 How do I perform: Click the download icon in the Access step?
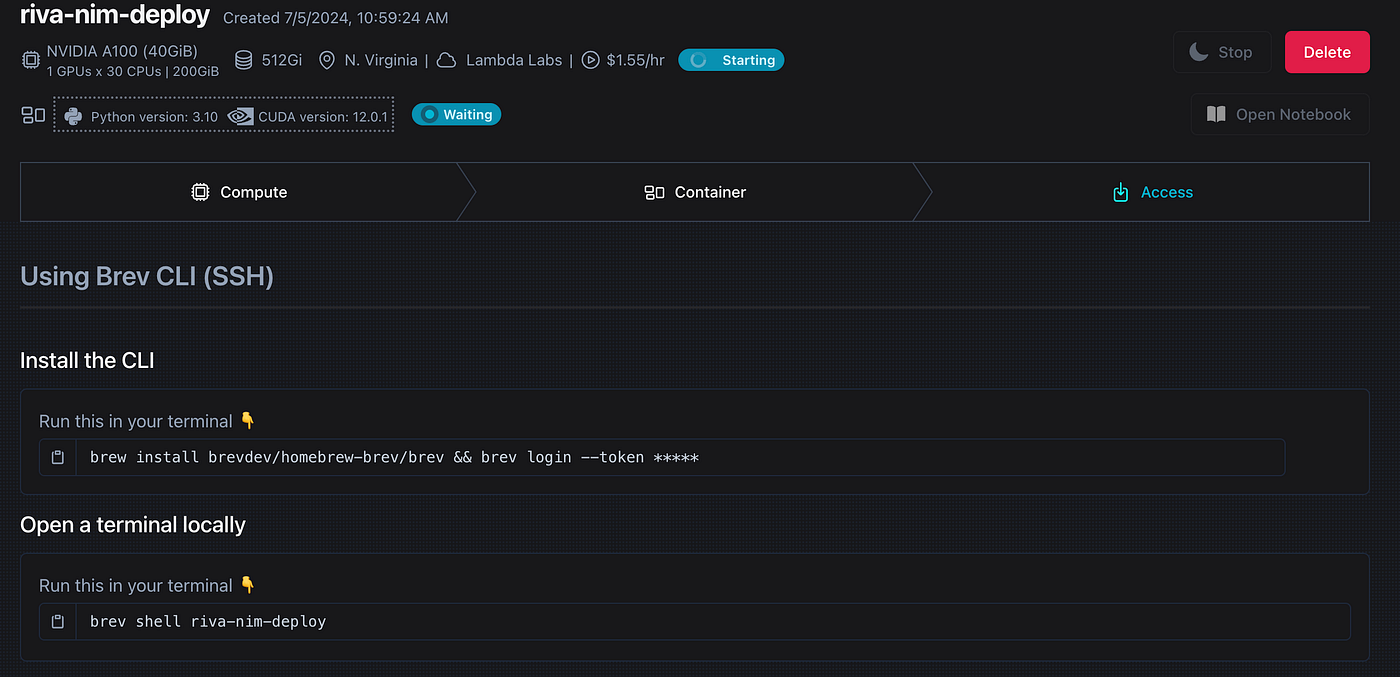click(x=1121, y=192)
